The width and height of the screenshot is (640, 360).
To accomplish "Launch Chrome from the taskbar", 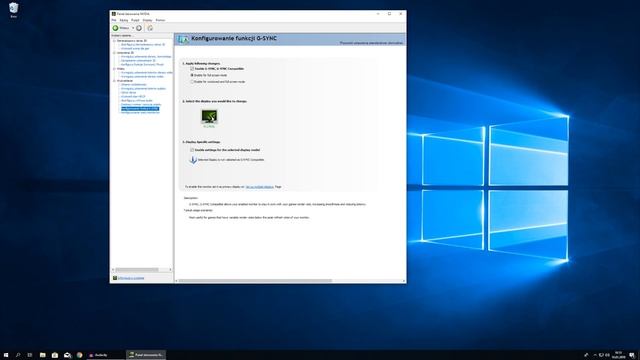I will tap(80, 355).
